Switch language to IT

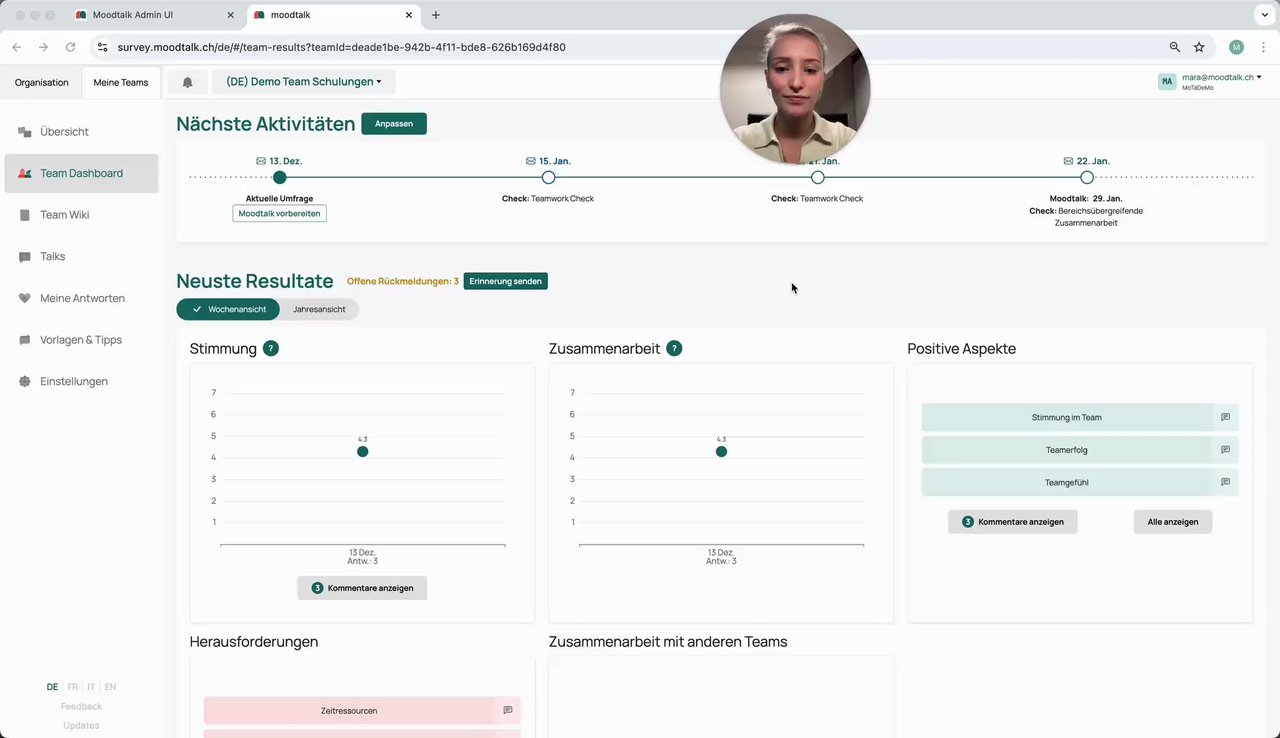(x=91, y=687)
